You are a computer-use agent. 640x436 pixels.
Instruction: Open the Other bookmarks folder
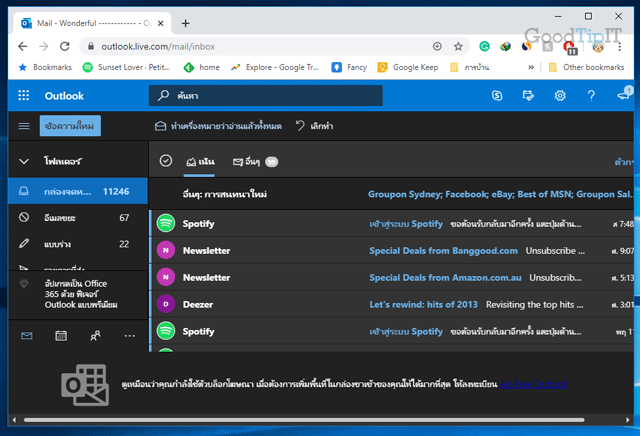point(587,67)
